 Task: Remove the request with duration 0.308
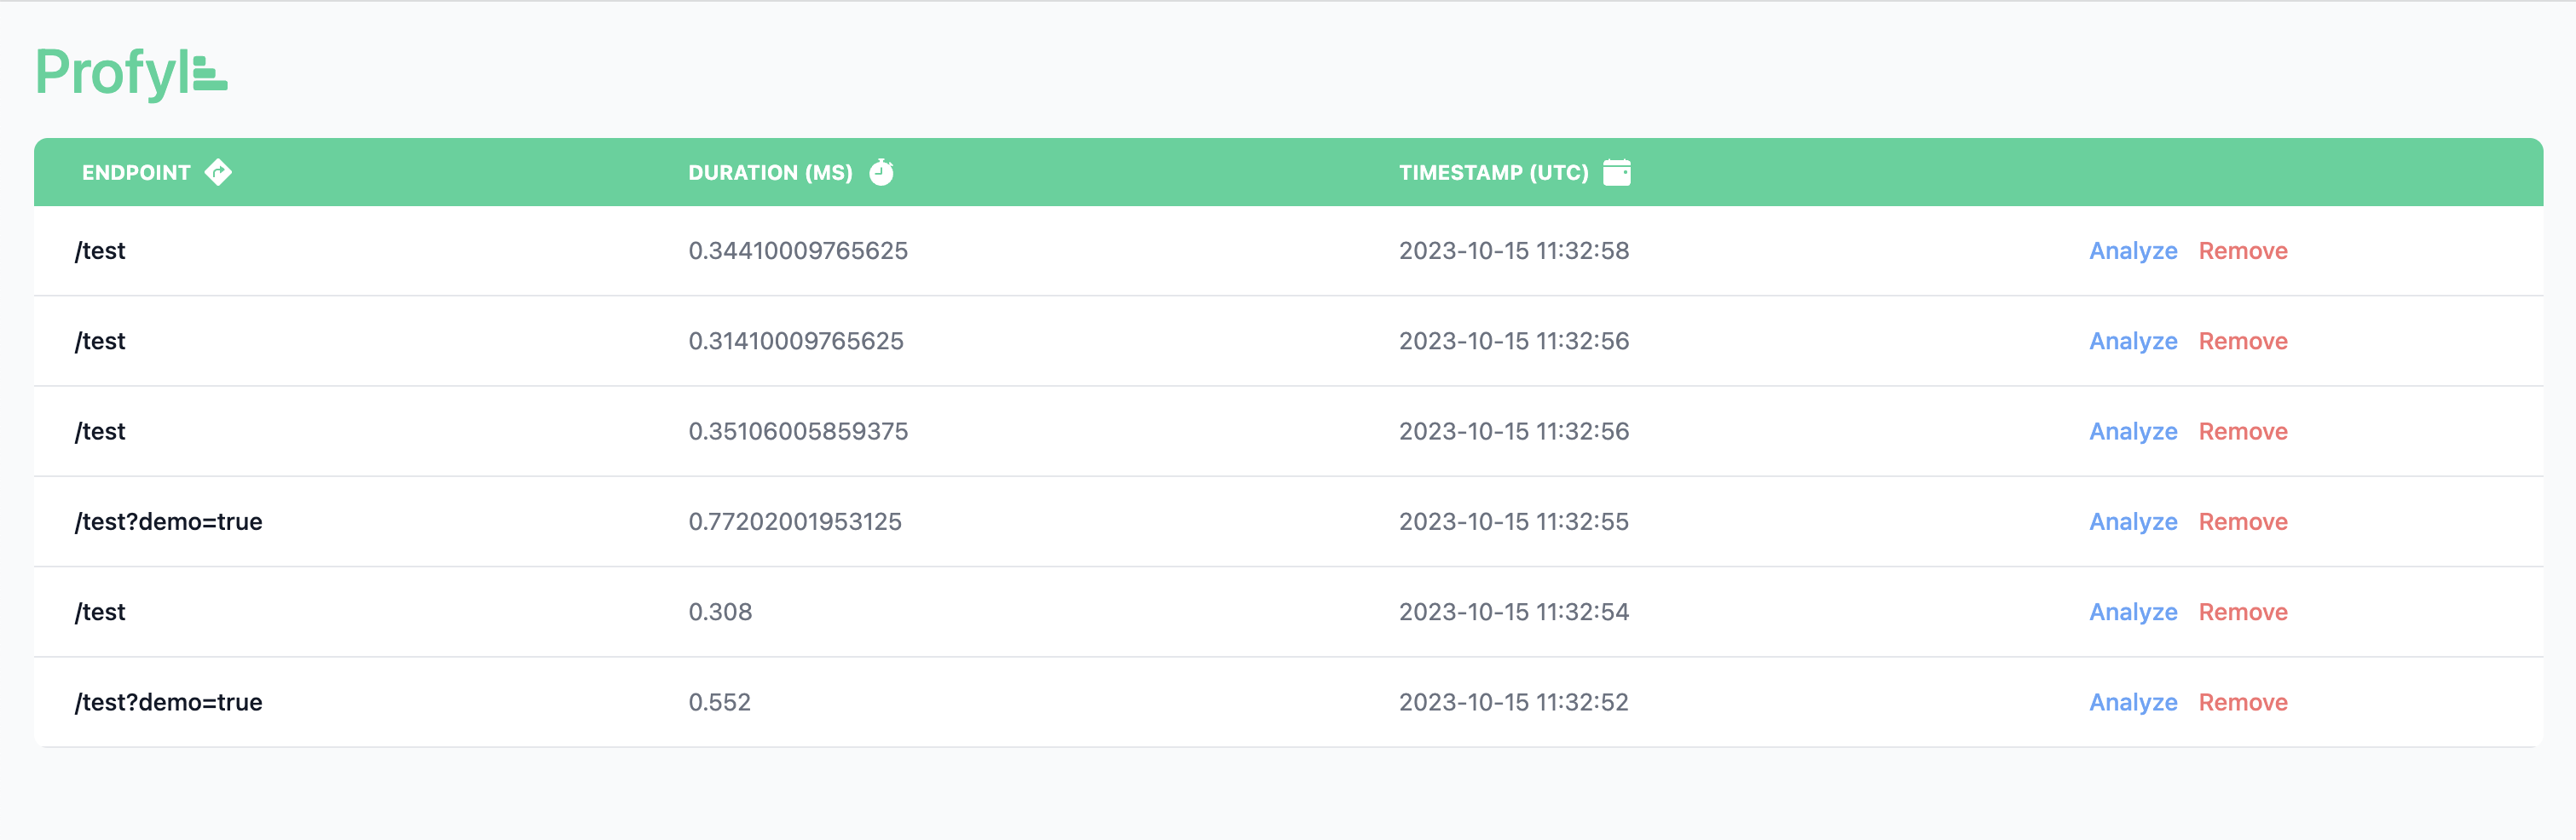pos(2242,612)
